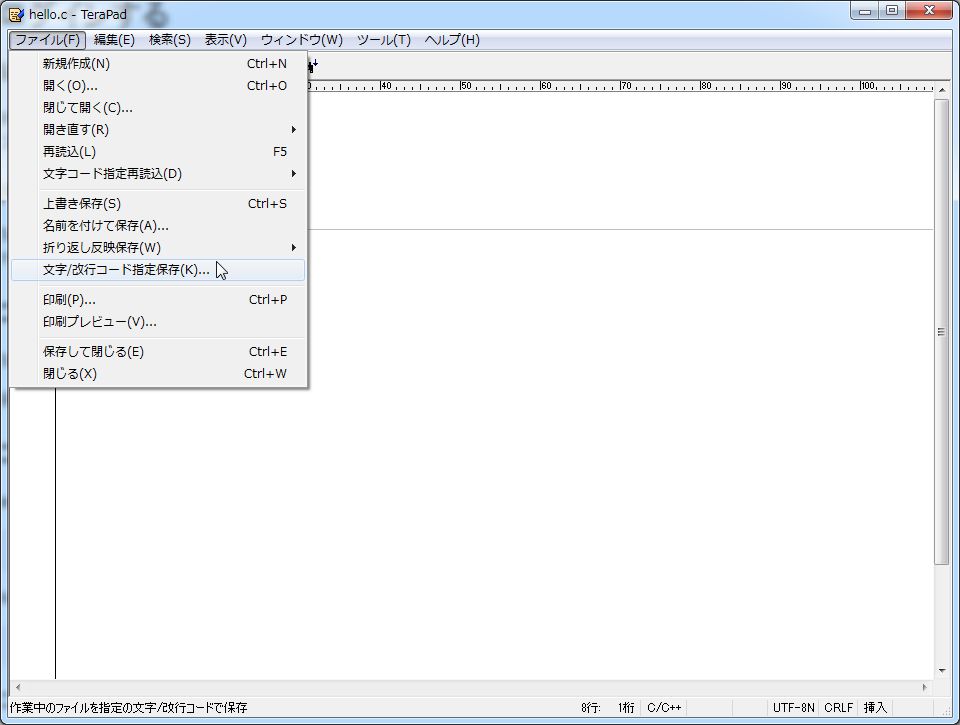Click the 挿入 insert mode indicator
960x725 pixels.
pyautogui.click(x=875, y=708)
